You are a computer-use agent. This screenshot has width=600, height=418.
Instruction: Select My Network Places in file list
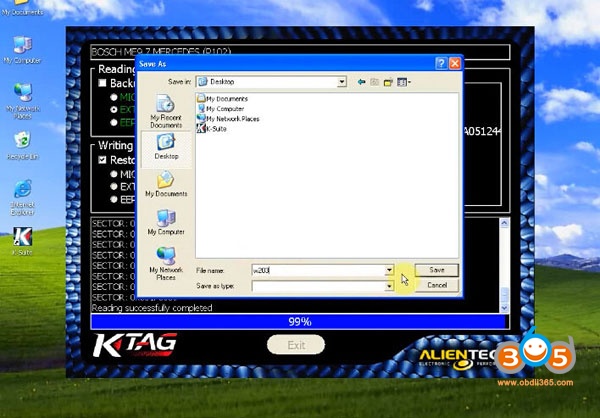228,119
